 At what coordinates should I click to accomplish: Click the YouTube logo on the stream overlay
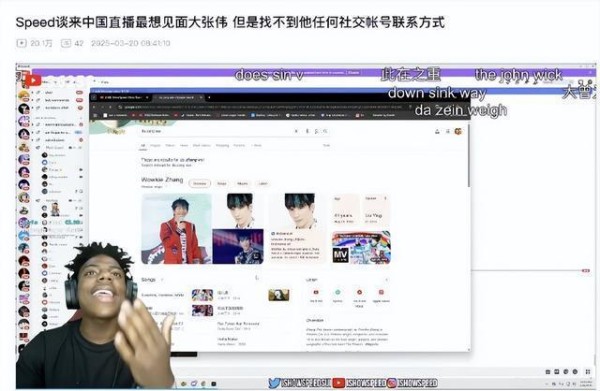pos(34,80)
